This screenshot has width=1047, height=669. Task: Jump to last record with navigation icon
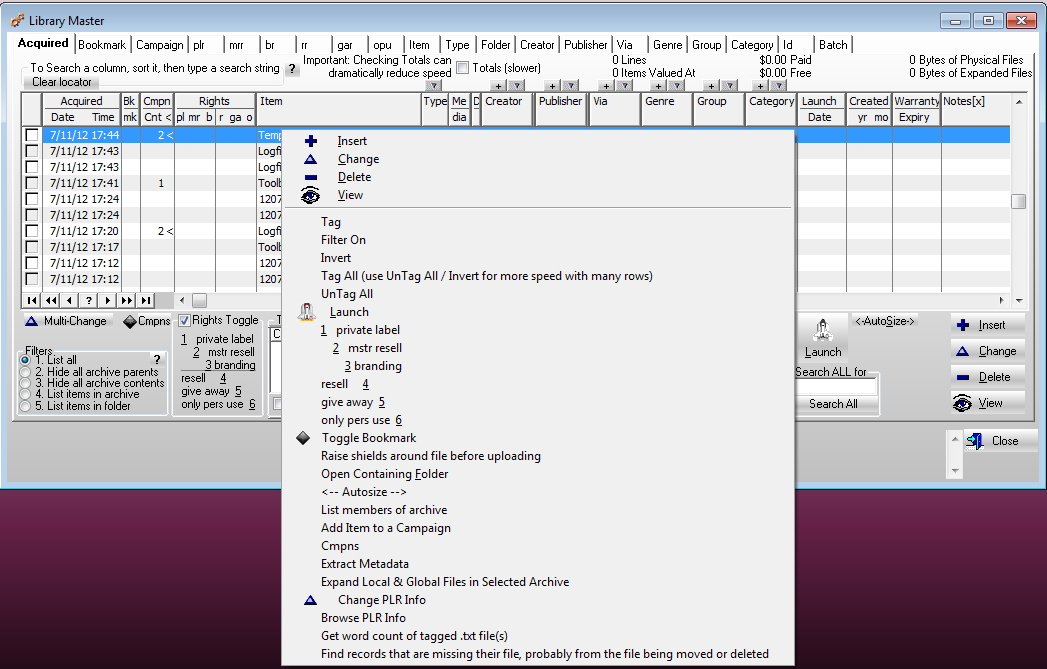tap(145, 300)
